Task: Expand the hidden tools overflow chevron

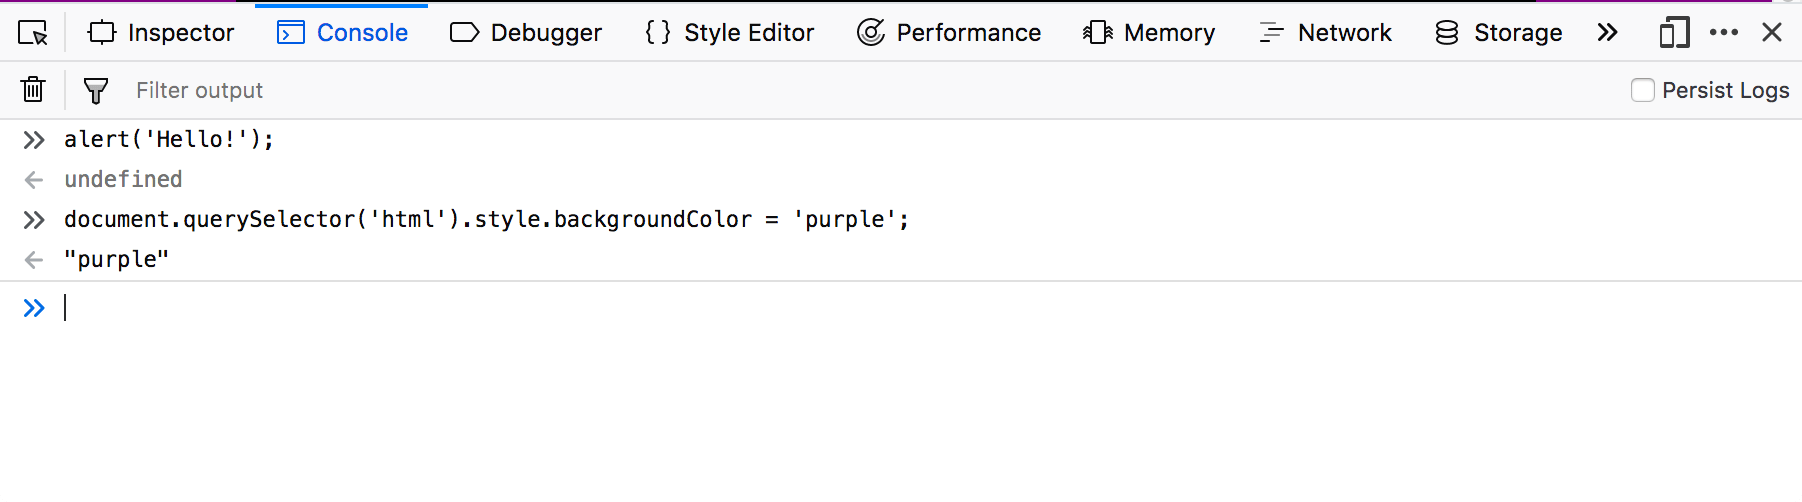Action: click(x=1607, y=33)
